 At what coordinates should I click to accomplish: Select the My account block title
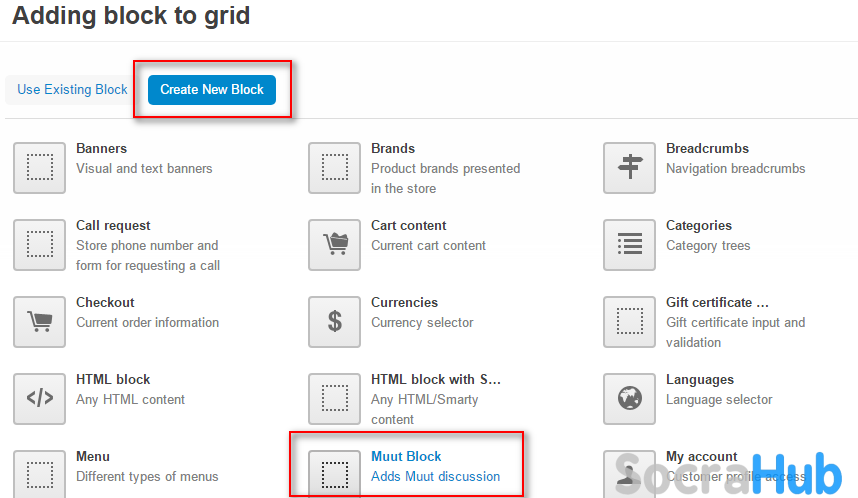click(702, 456)
